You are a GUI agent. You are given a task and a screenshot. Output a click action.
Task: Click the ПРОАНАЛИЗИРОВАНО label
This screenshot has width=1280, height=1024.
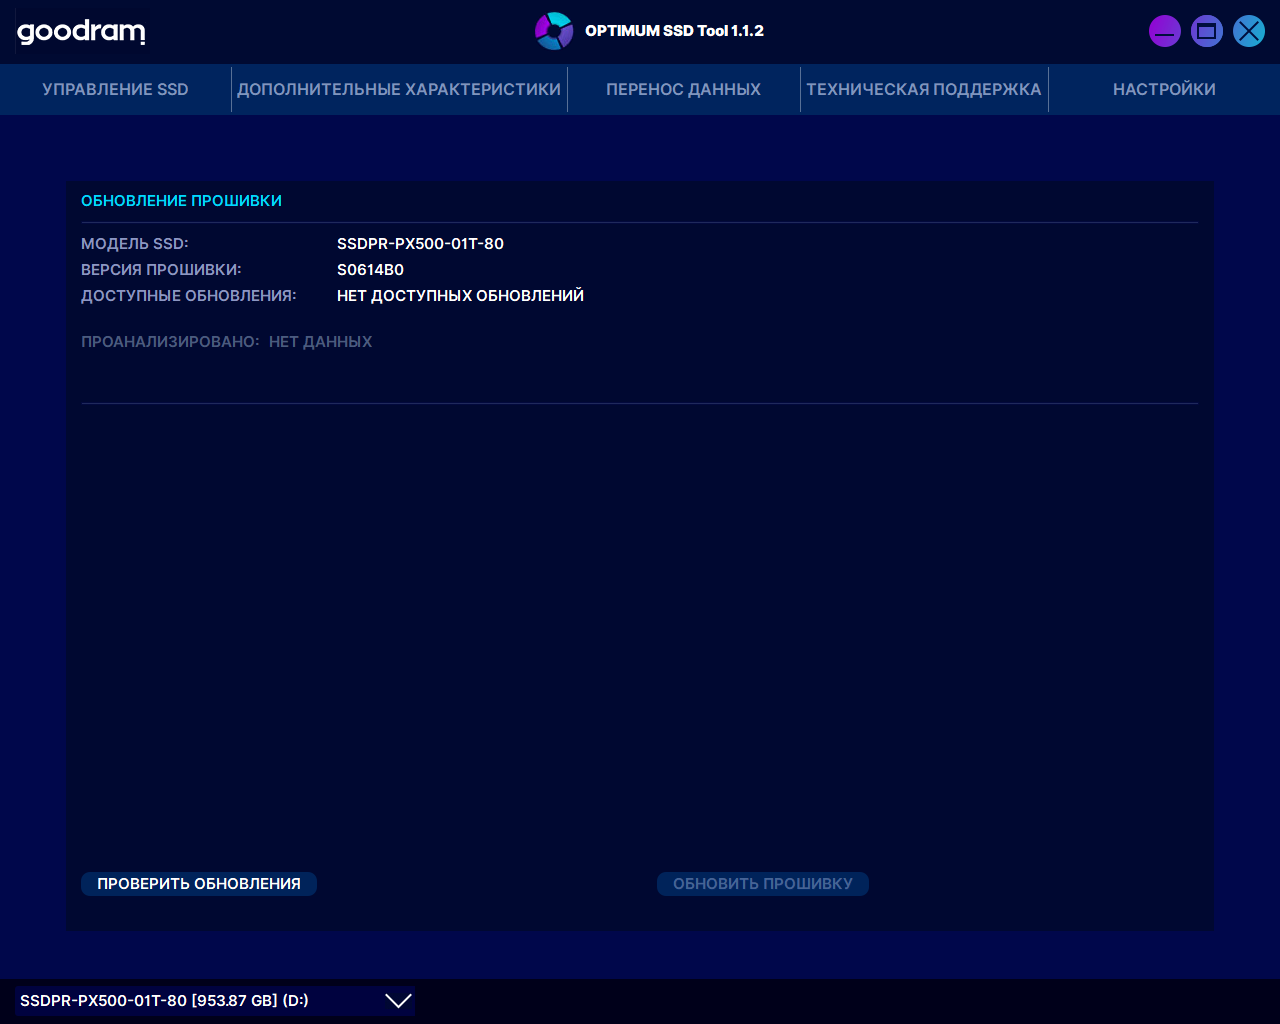click(x=170, y=342)
